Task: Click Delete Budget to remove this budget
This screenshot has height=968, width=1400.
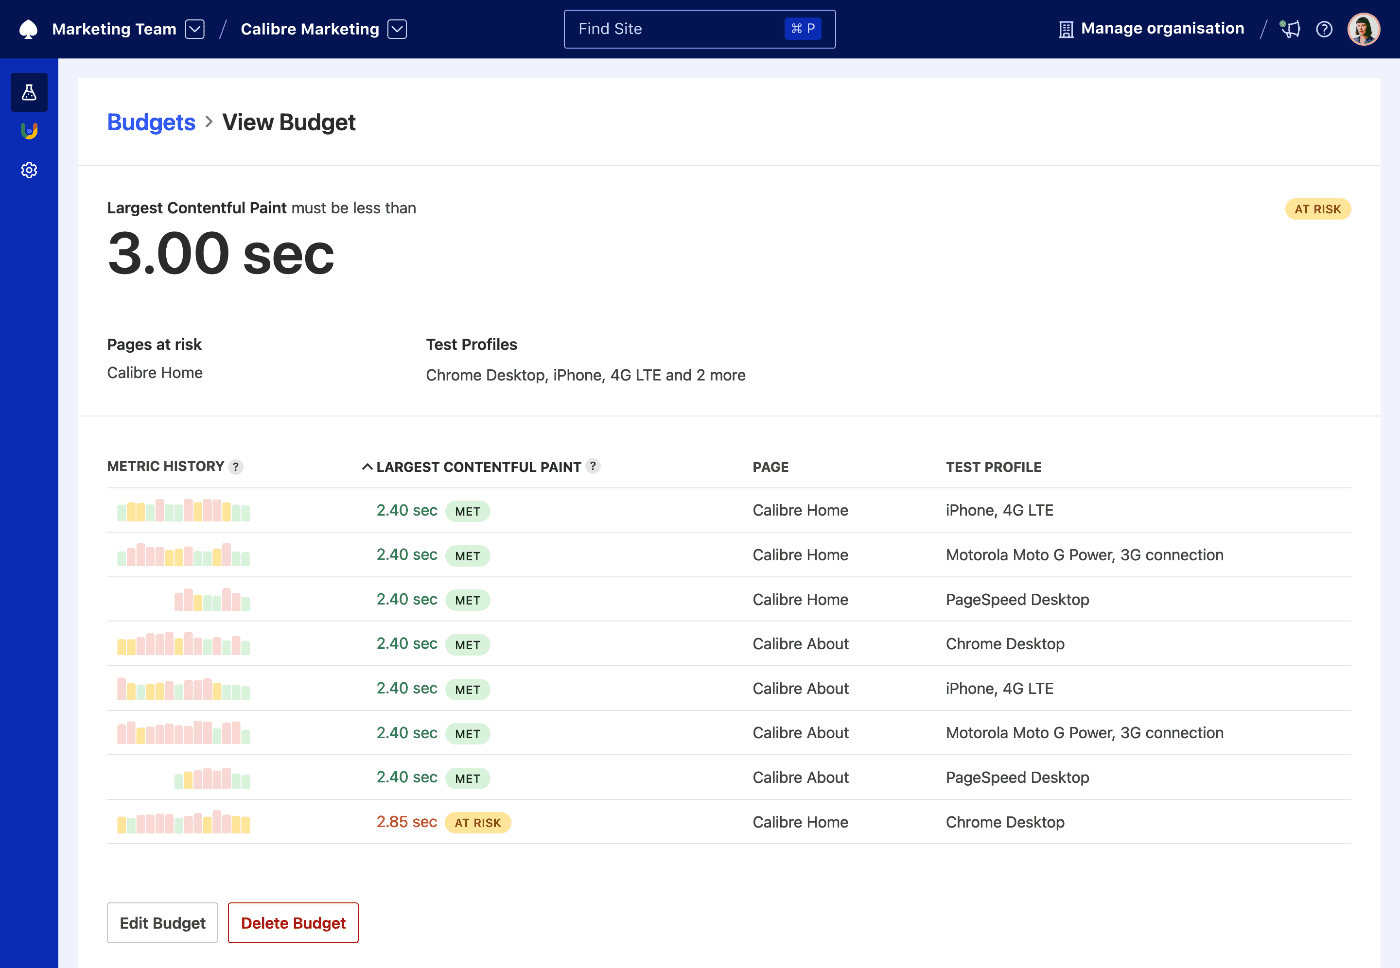Action: pos(293,922)
